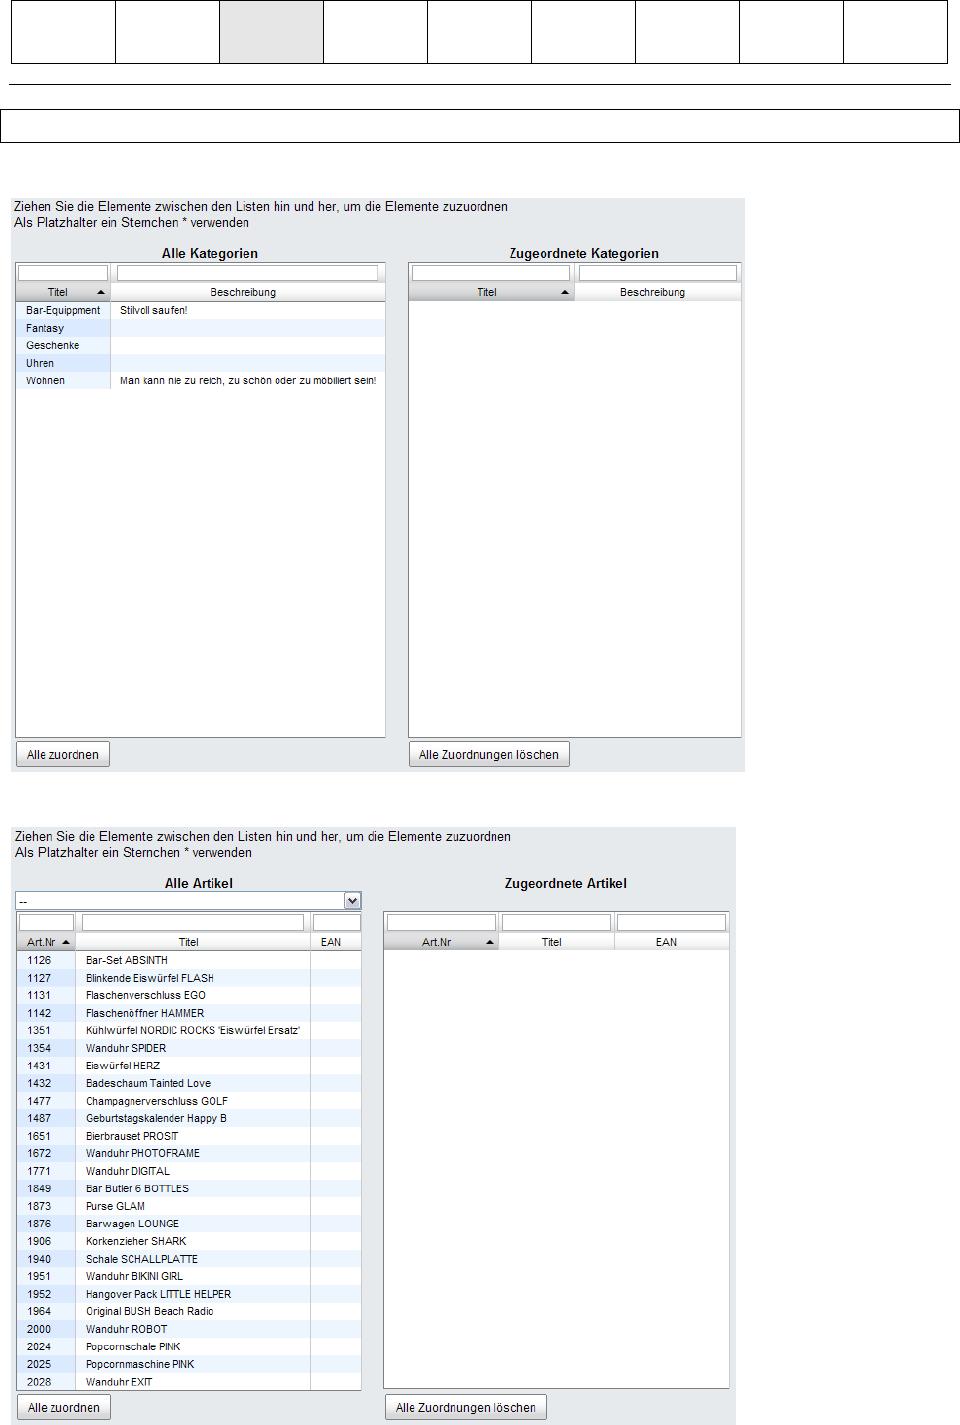Viewport: 960px width, 1425px height.
Task: Select article 'Wanduhr PHOTOFRAME'
Action: (x=189, y=1153)
